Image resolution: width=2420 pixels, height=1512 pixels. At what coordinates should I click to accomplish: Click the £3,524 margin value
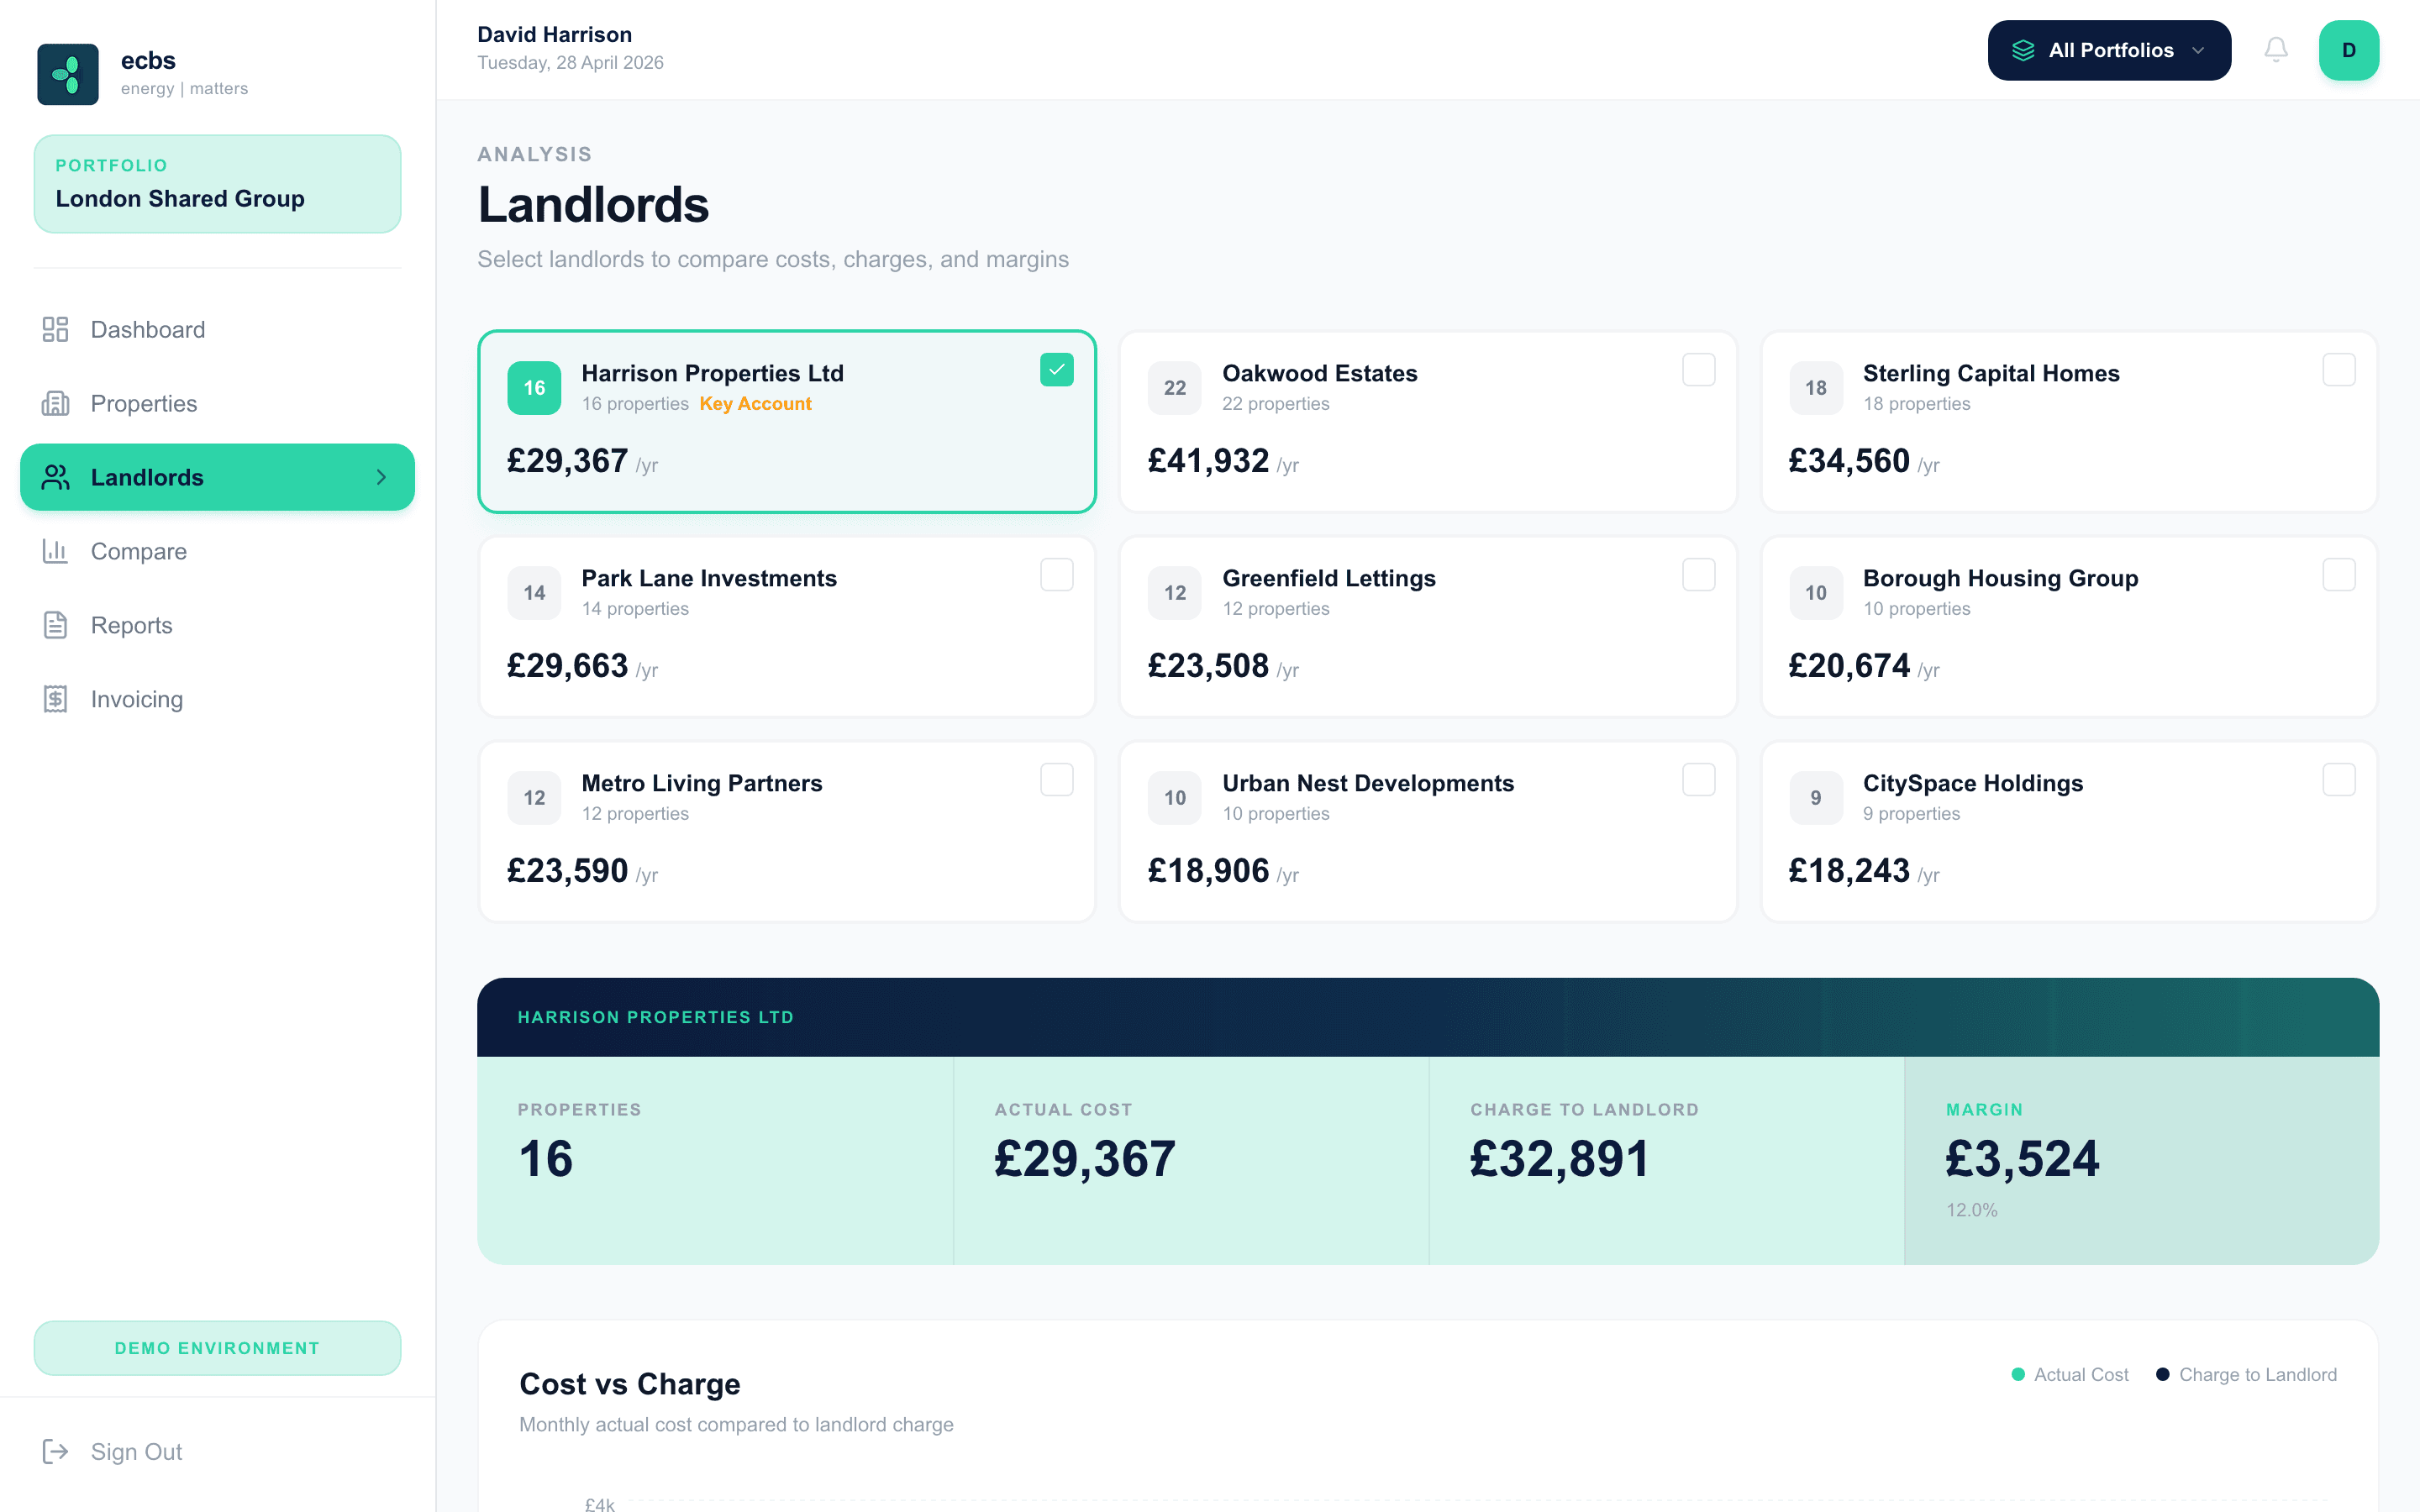pos(2022,1159)
